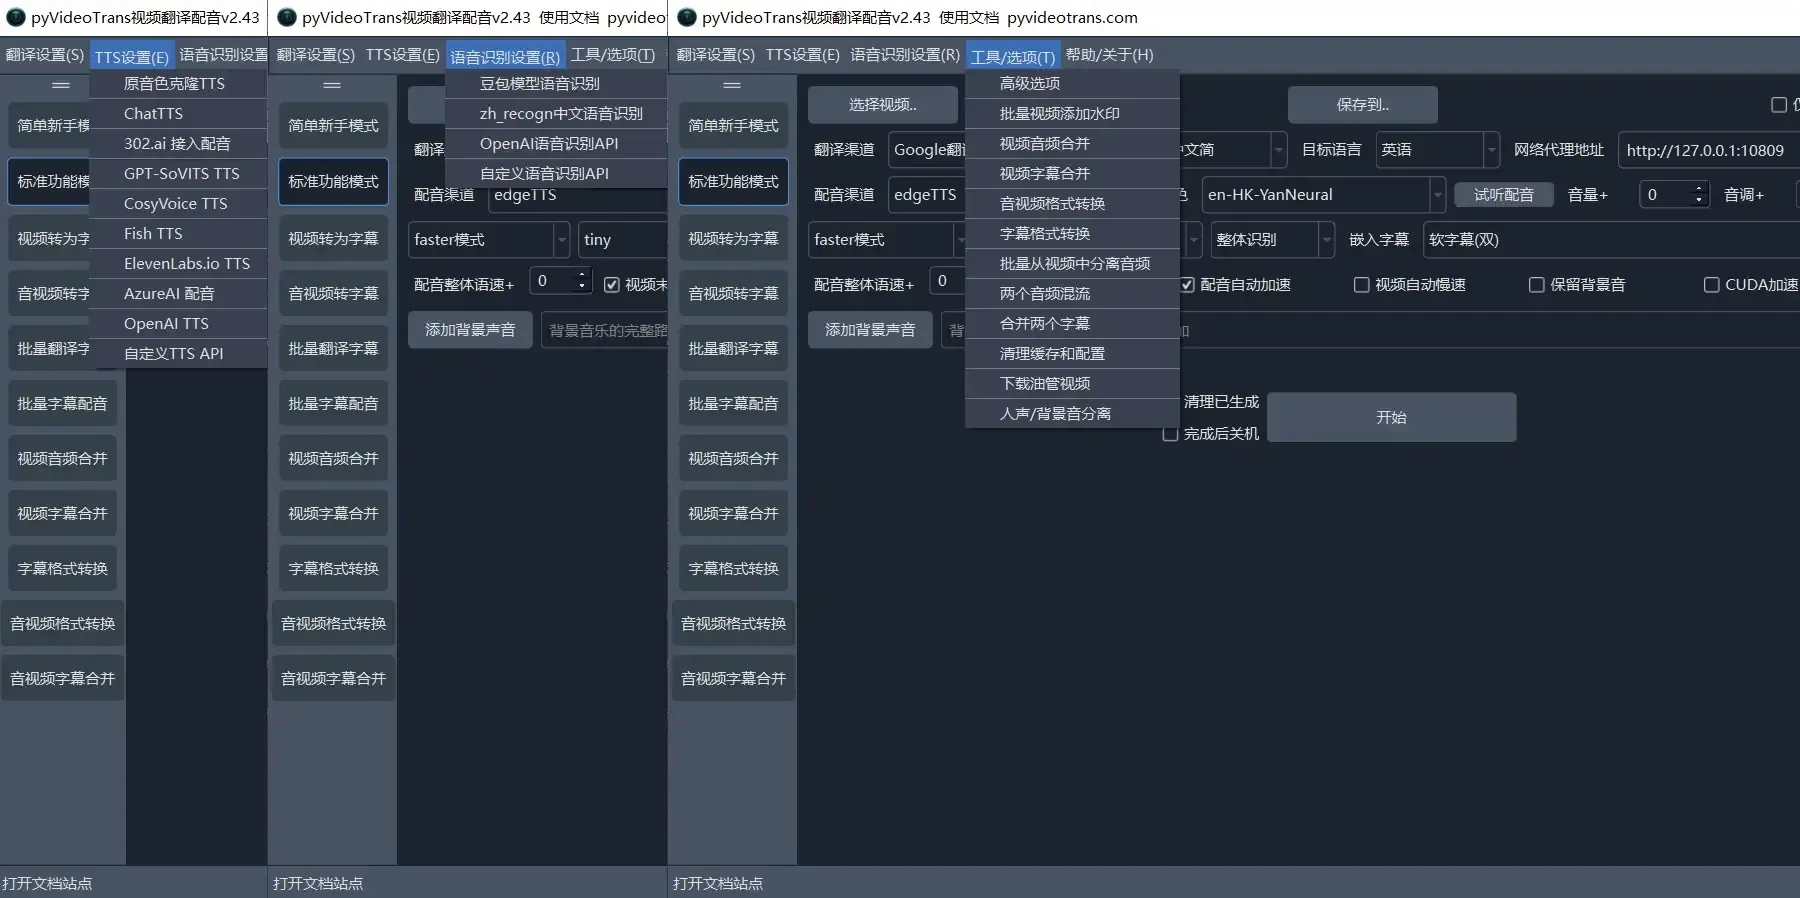Click the 试听配音 preview button

click(x=1503, y=195)
